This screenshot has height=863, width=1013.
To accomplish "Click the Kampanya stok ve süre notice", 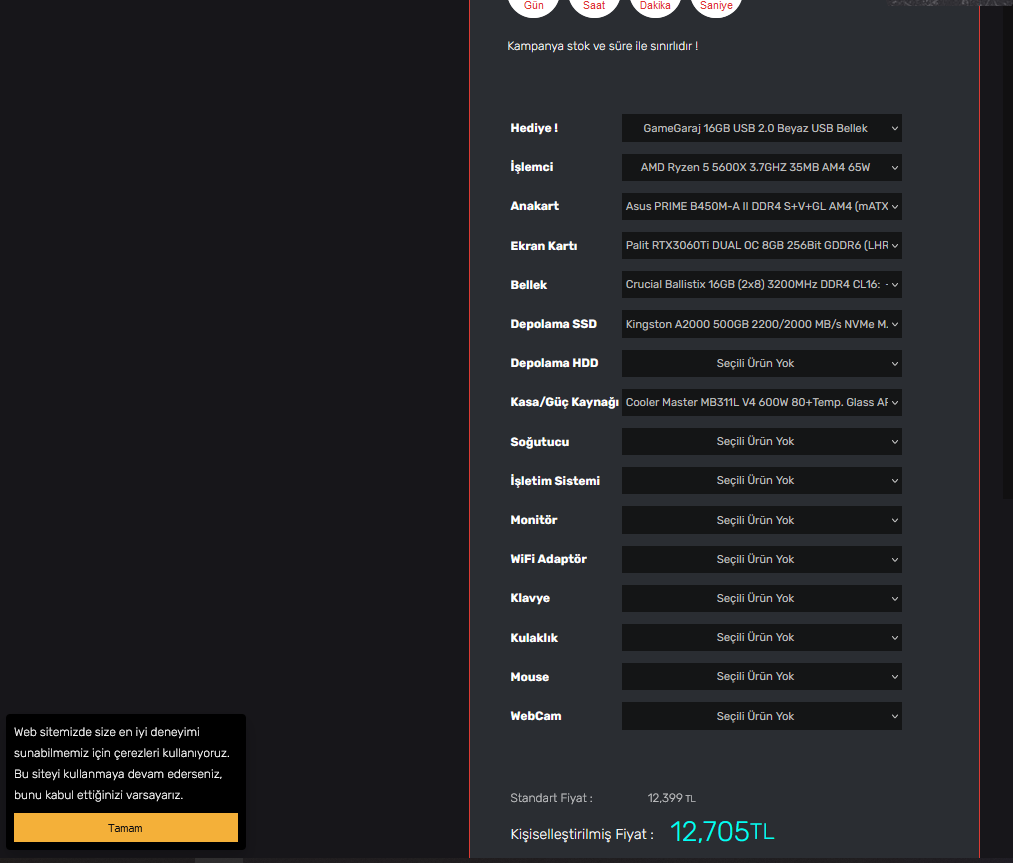I will point(602,46).
